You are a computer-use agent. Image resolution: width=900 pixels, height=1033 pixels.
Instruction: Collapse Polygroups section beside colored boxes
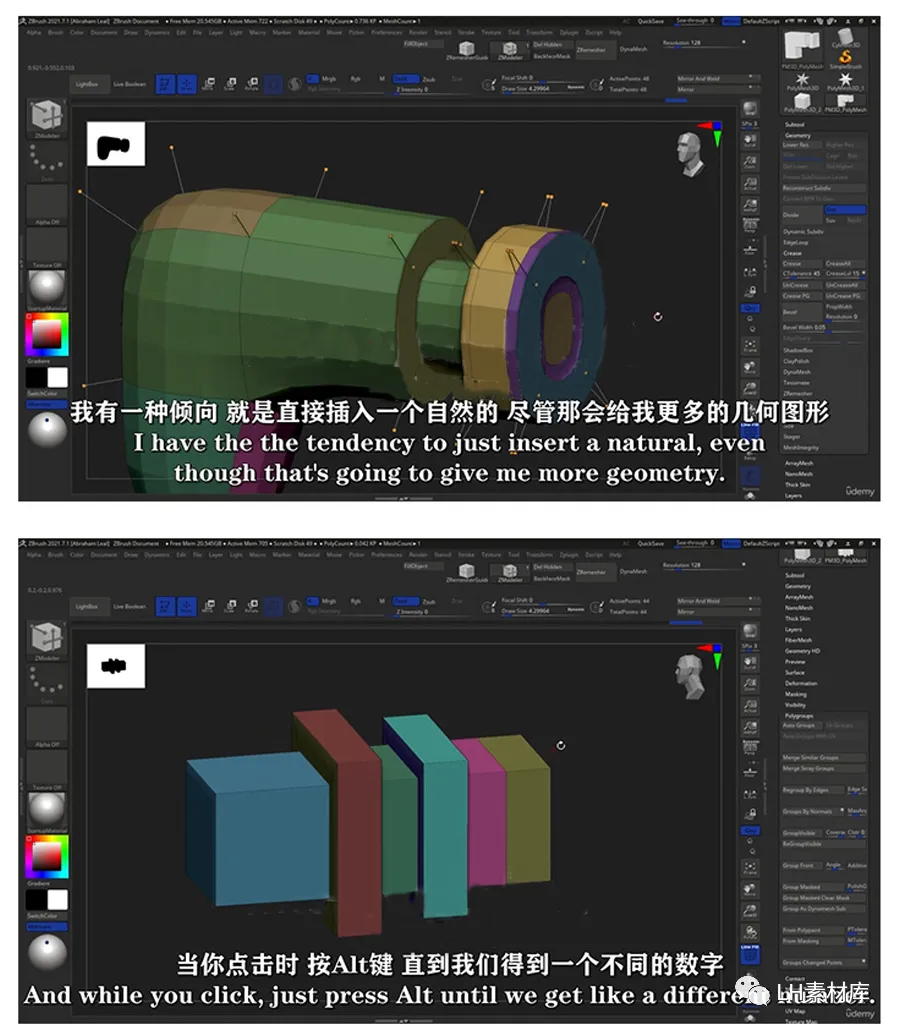(x=799, y=715)
